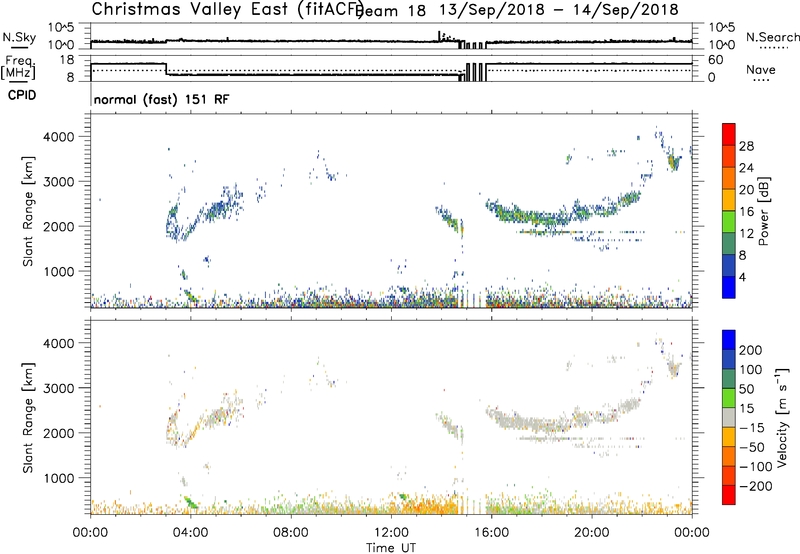Pick the dark green 50–100 Velocity segment
The height and width of the screenshot is (554, 800).
tap(729, 379)
